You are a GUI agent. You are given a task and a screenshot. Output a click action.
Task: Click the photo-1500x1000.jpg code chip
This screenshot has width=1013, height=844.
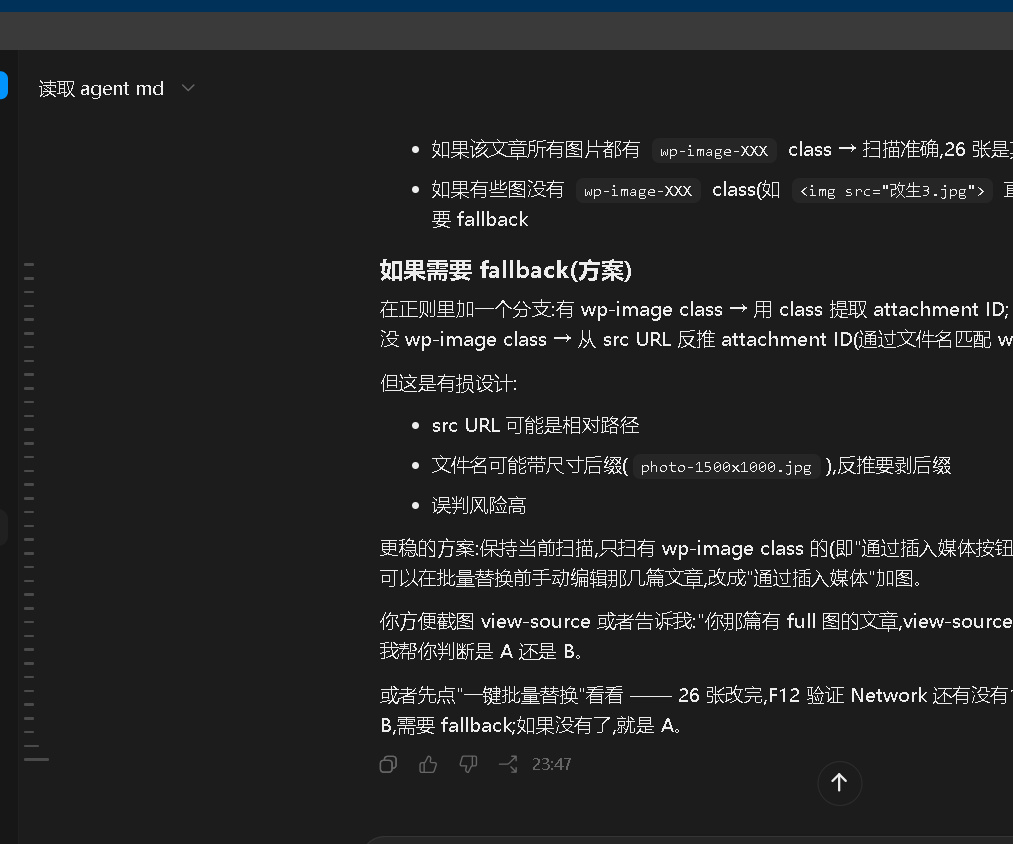click(726, 467)
